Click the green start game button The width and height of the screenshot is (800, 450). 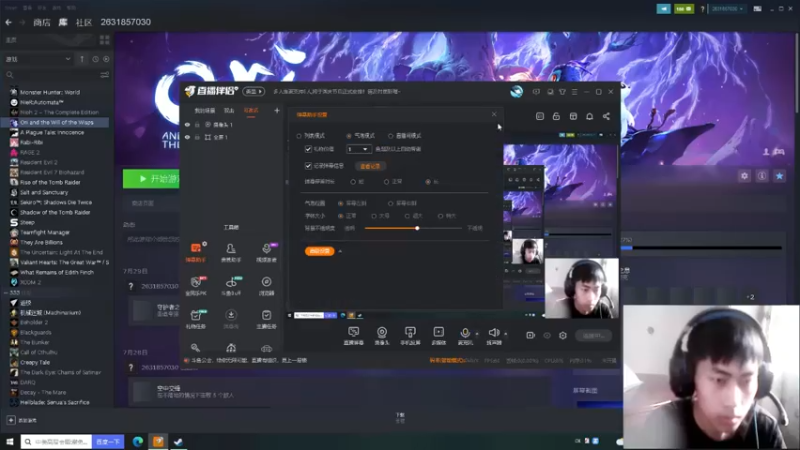152,179
